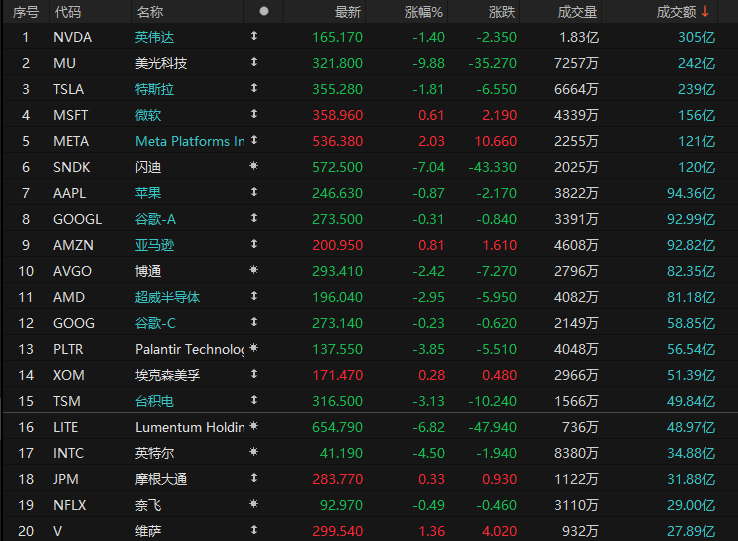Screen dimensions: 738x541
Task: Select the 英特尔 name cell
Action: coord(154,453)
